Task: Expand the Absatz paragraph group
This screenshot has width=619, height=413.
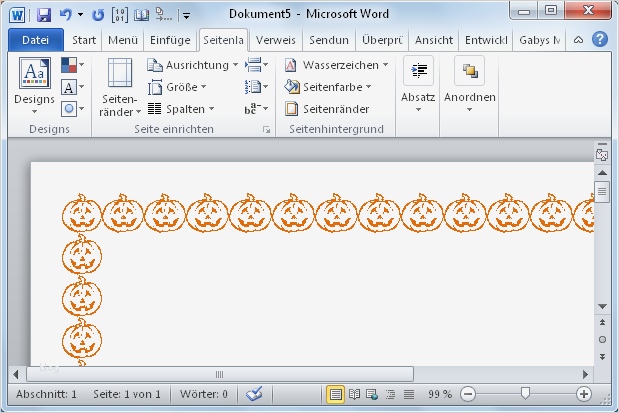Action: tap(418, 84)
